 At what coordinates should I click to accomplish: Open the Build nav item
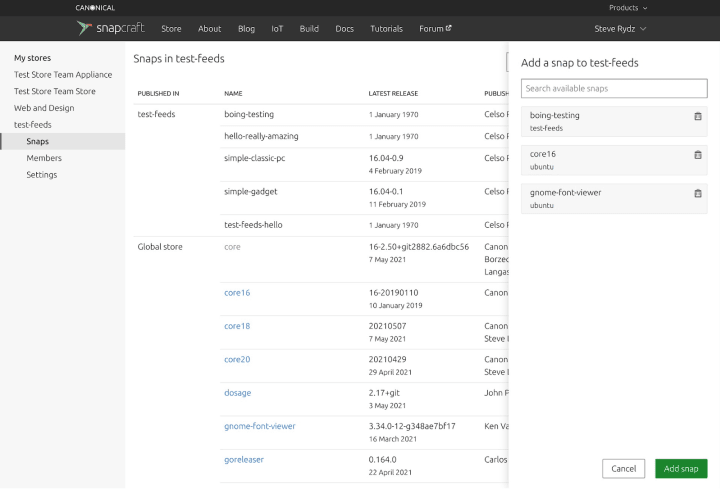[x=309, y=28]
